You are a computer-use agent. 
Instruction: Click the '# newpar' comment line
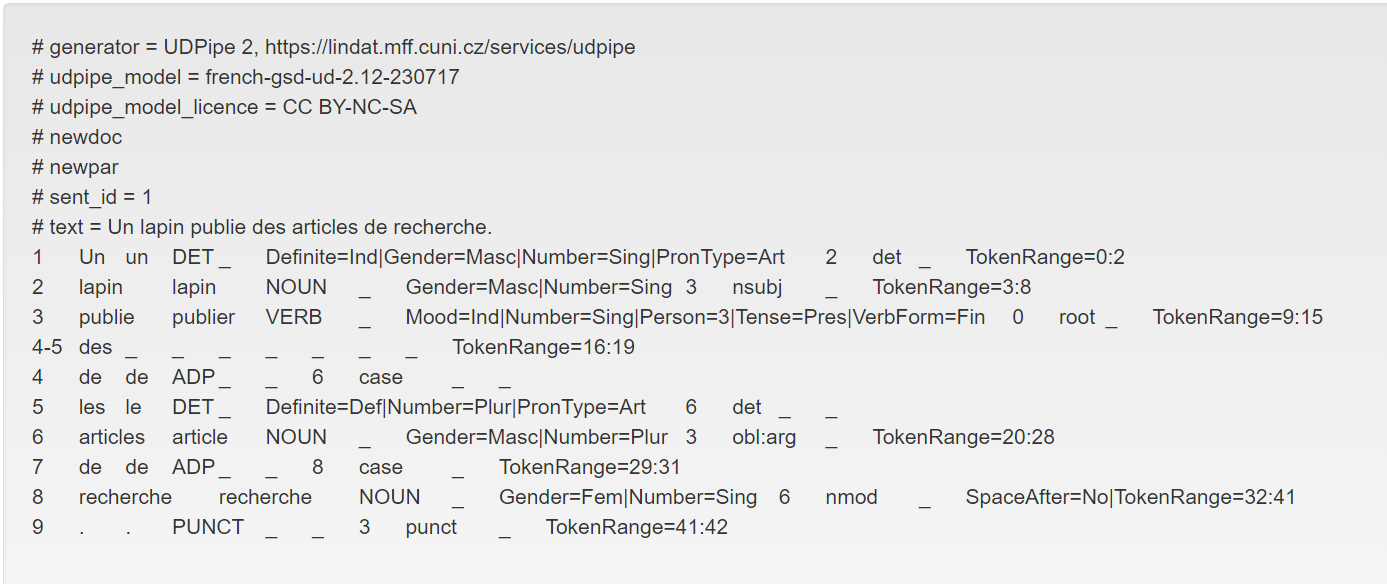tap(76, 167)
